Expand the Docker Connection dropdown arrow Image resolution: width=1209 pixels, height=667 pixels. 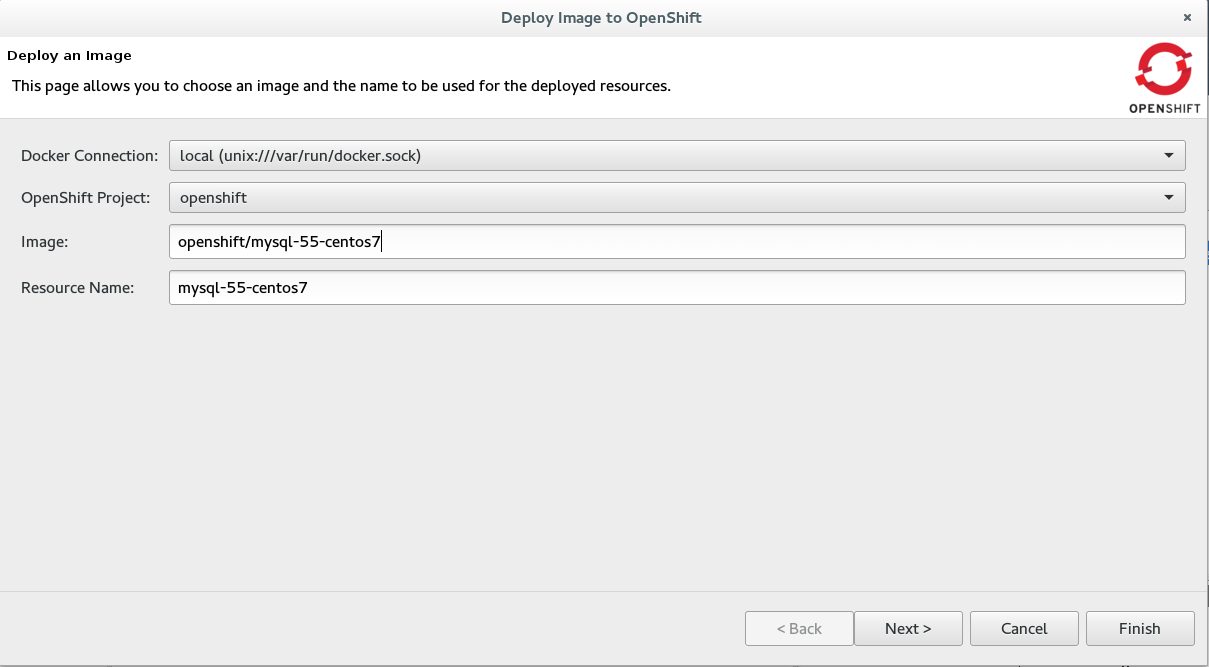tap(1168, 156)
